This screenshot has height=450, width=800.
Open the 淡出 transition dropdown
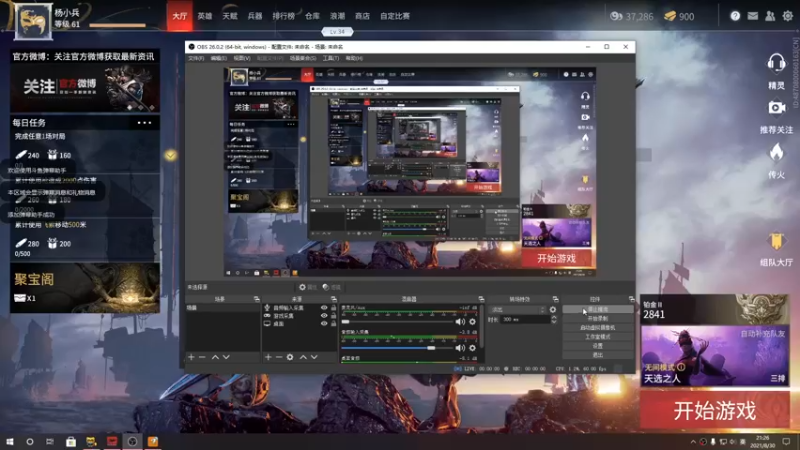[x=518, y=310]
